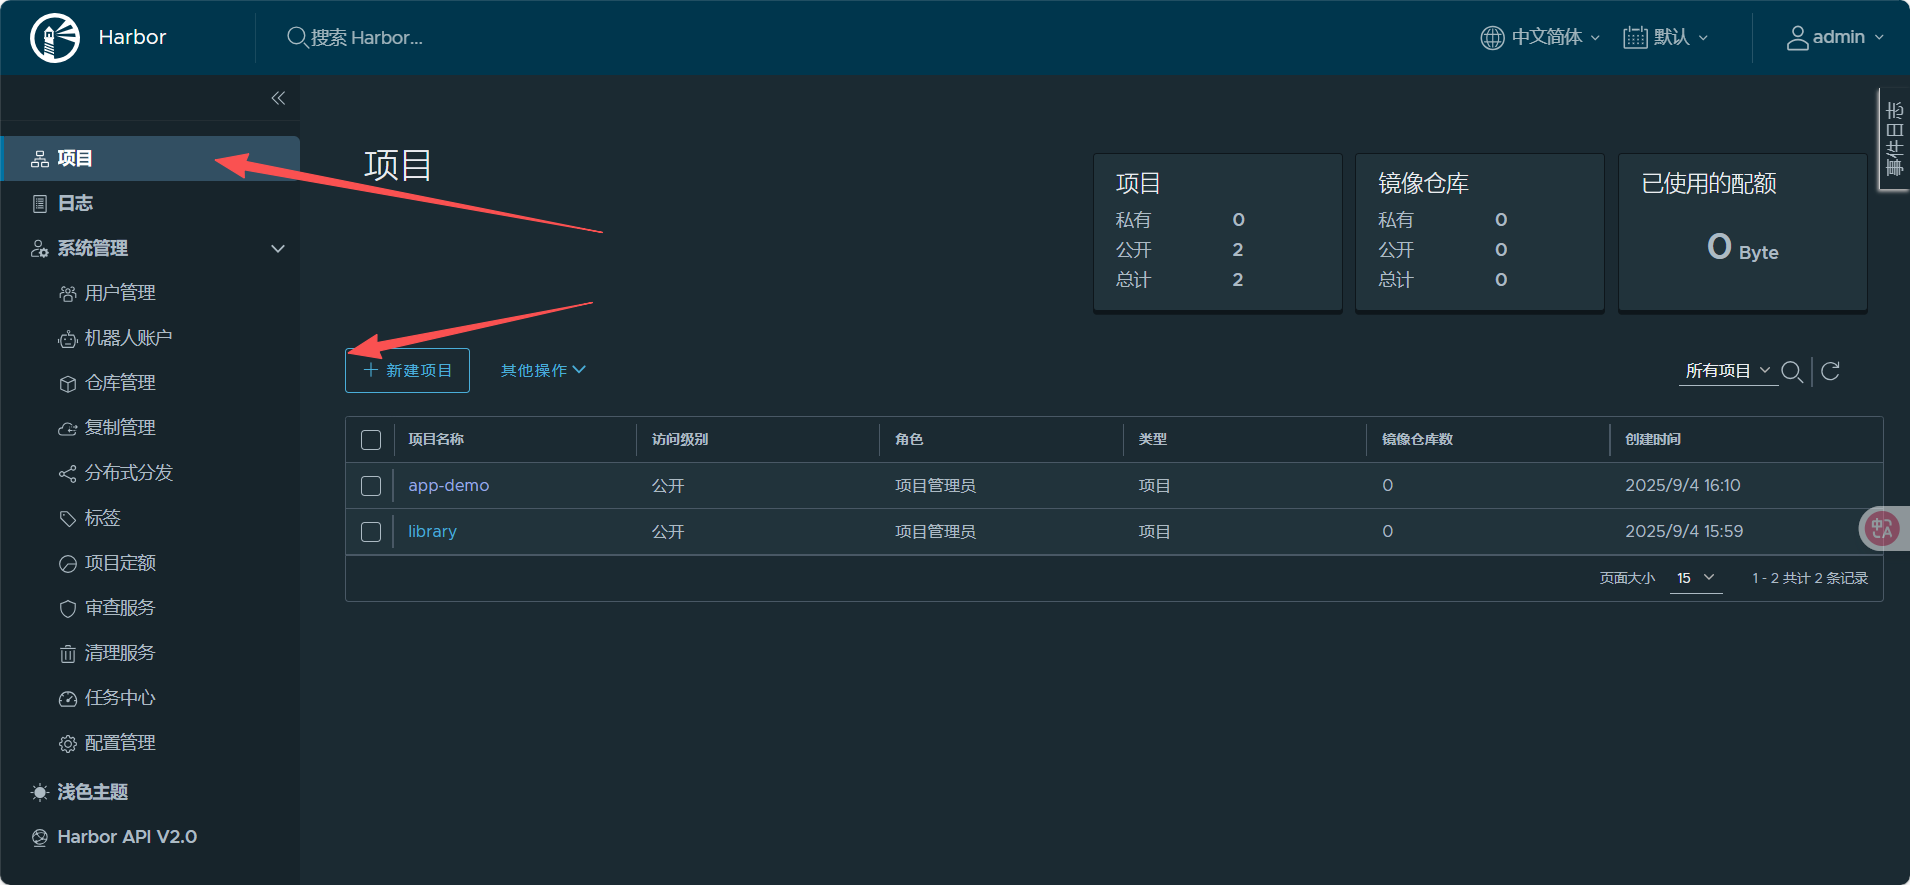Click the 日志 log icon in sidebar
This screenshot has width=1910, height=885.
coord(40,204)
